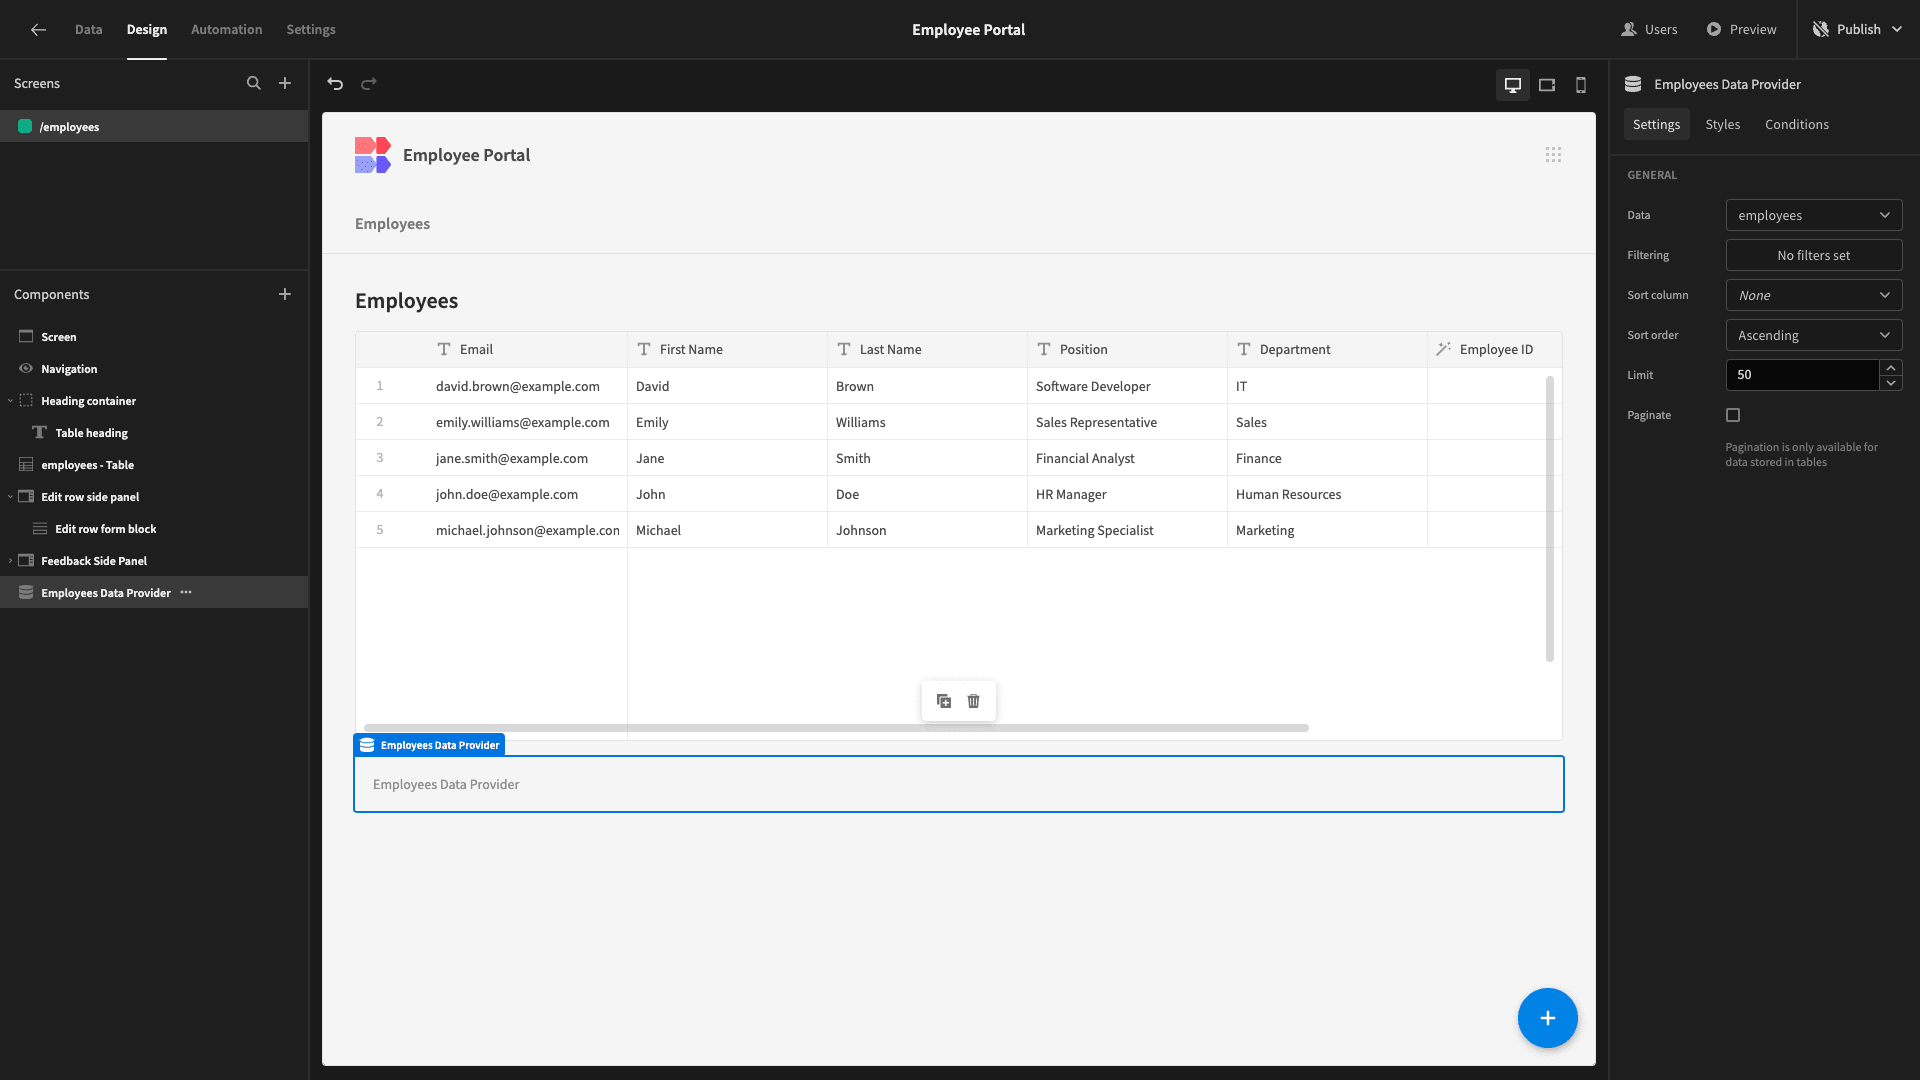Click the undo arrow icon
This screenshot has width=1920, height=1080.
click(335, 83)
